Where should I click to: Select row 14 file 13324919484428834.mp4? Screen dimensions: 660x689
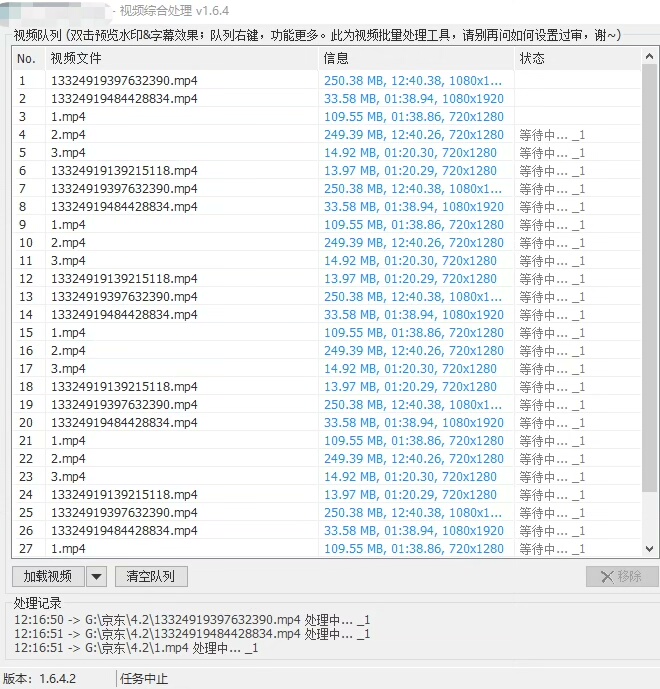pos(124,315)
